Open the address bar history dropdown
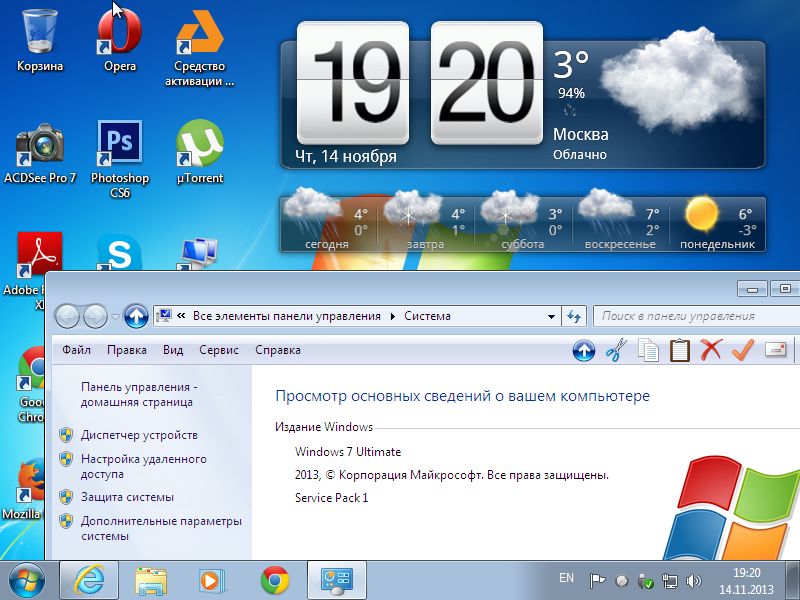This screenshot has width=800, height=600. click(x=552, y=315)
